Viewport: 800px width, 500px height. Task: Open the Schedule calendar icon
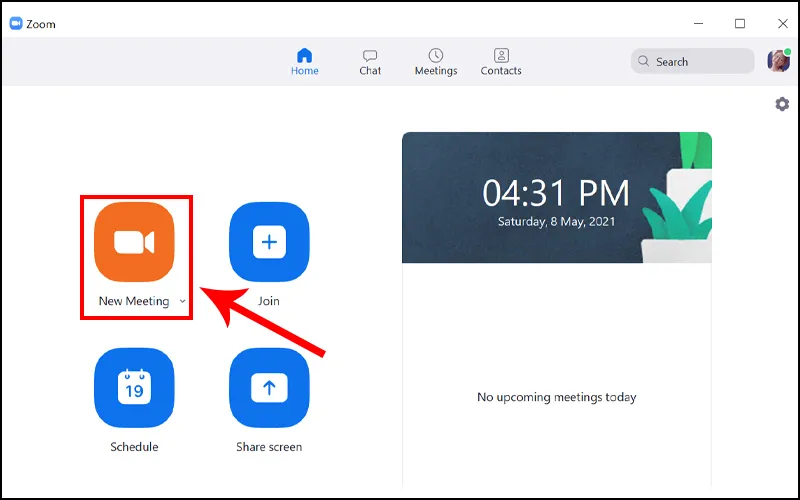134,388
